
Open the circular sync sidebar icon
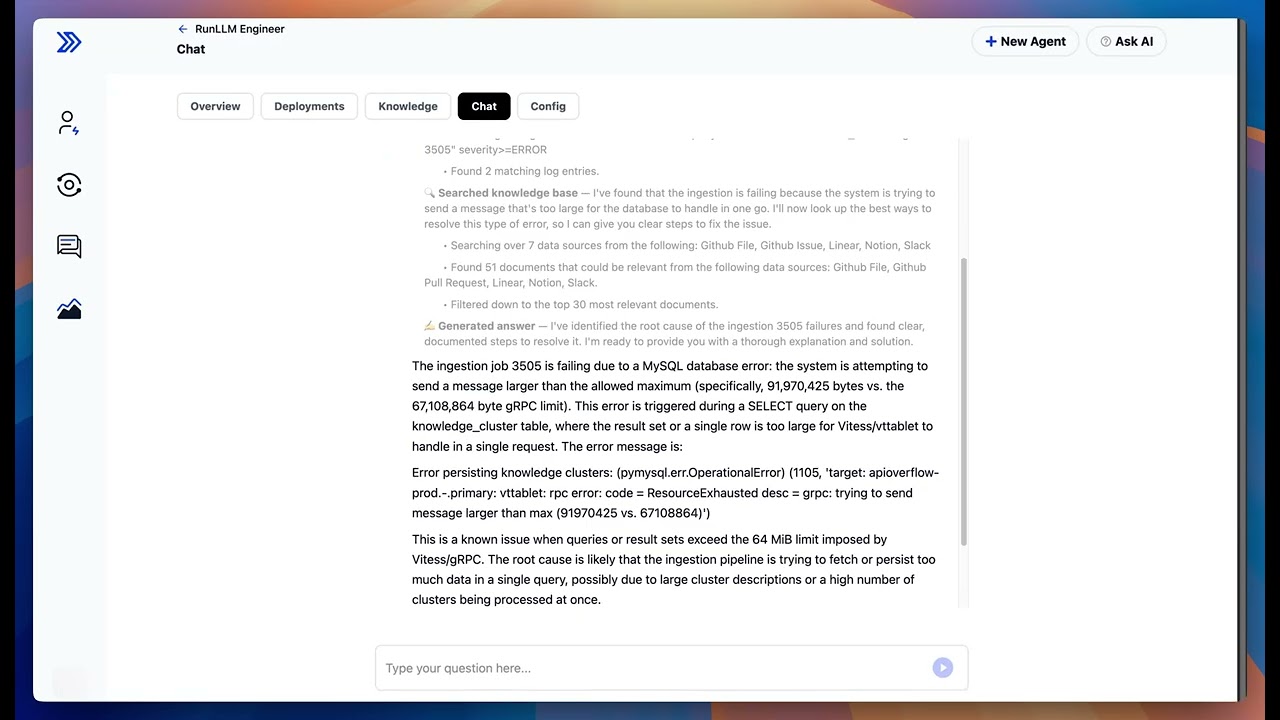pyautogui.click(x=69, y=185)
